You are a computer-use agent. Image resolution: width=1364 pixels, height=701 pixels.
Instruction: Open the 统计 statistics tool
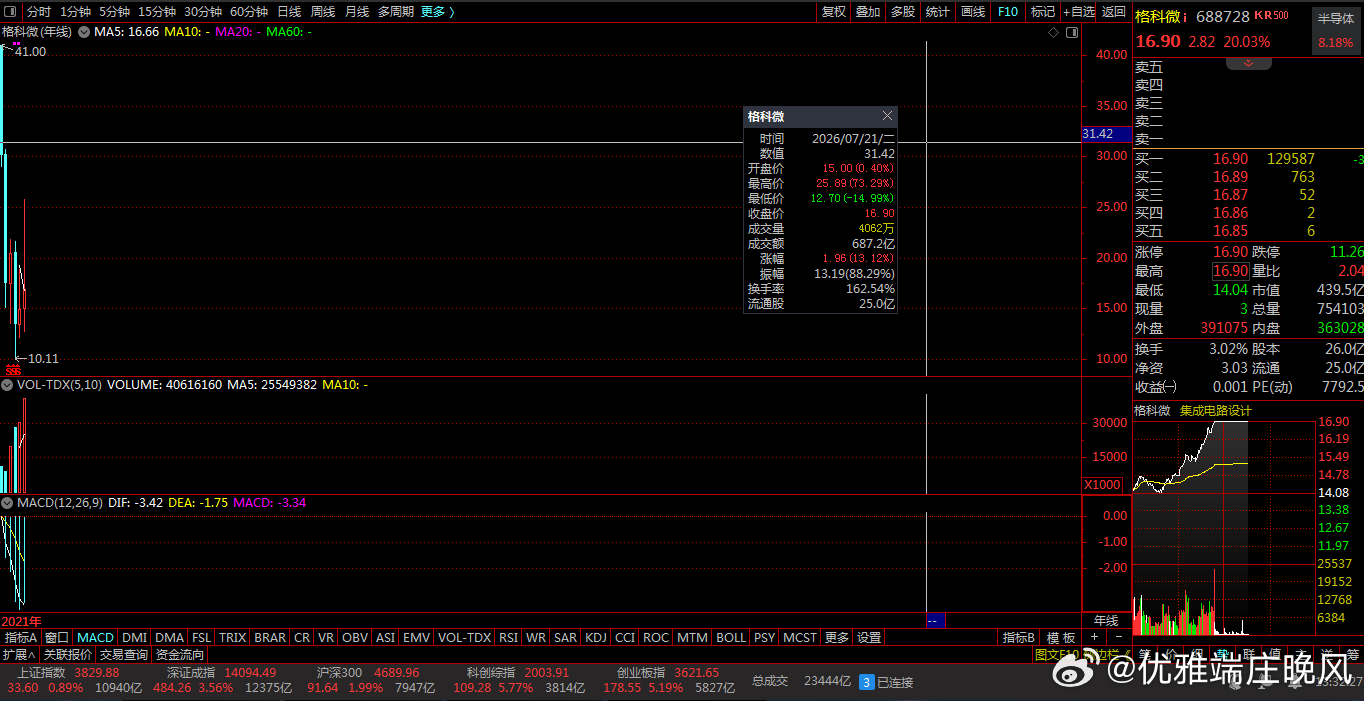(x=938, y=12)
